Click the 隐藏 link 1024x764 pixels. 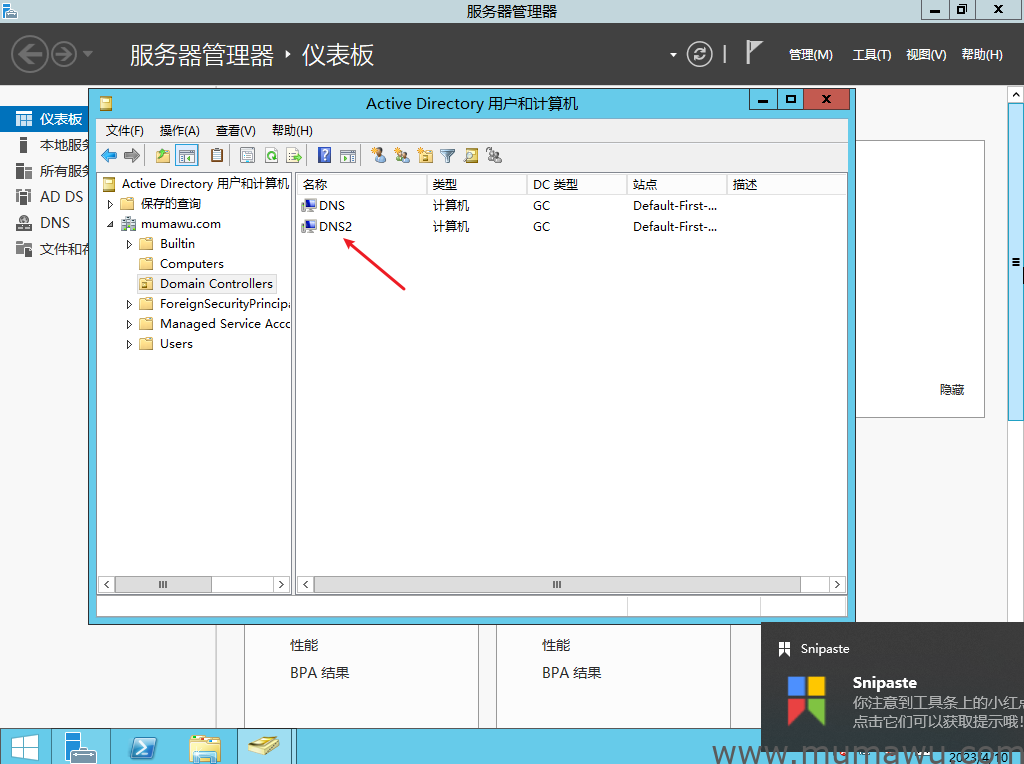pos(951,390)
